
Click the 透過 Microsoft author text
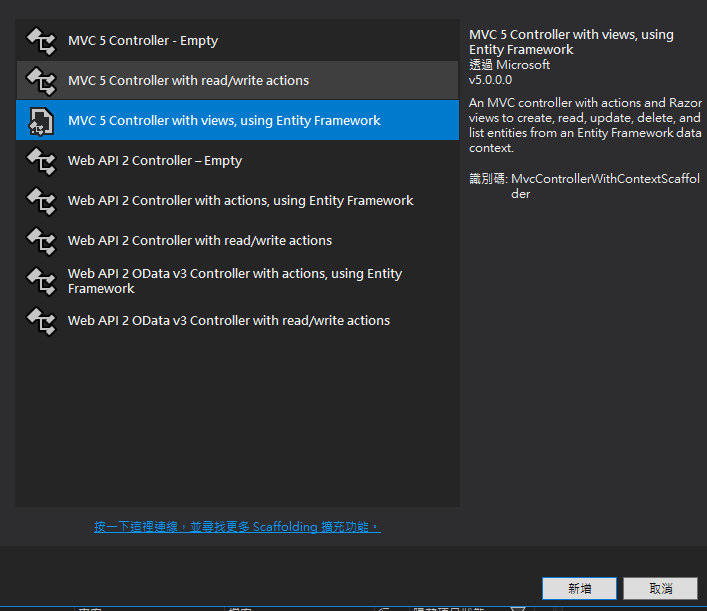tap(510, 65)
